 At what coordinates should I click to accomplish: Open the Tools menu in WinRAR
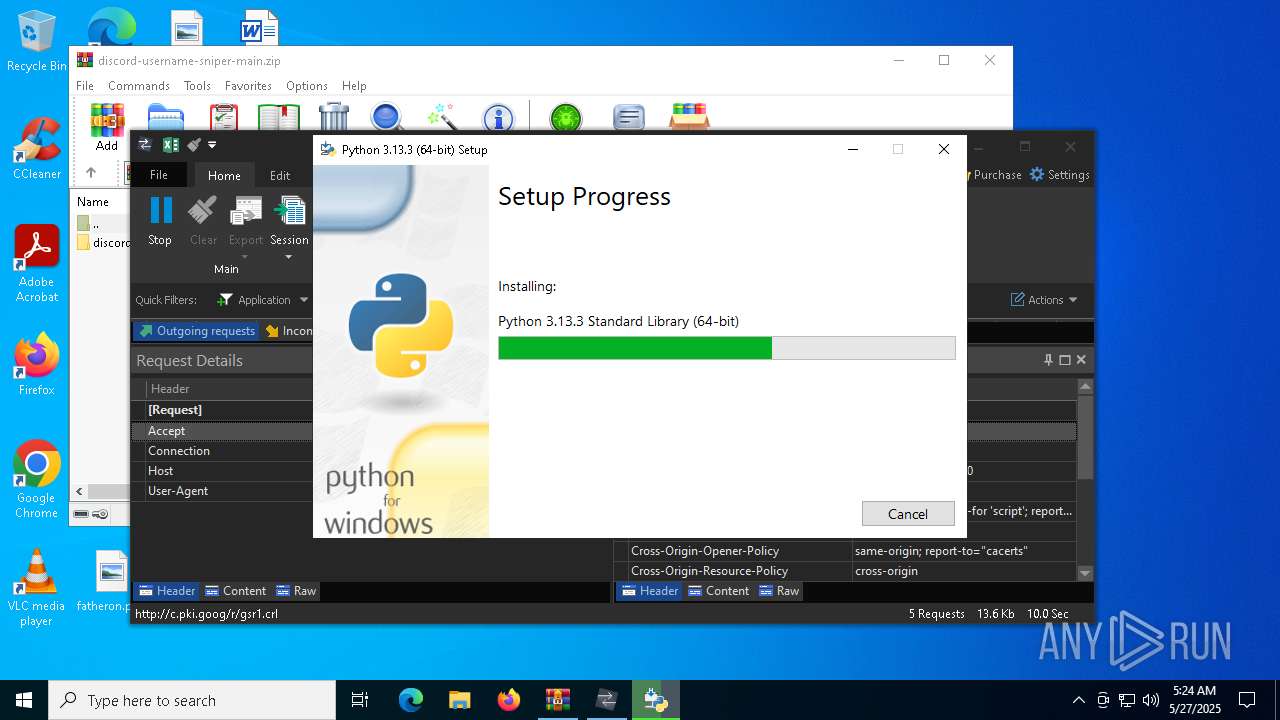(x=197, y=86)
